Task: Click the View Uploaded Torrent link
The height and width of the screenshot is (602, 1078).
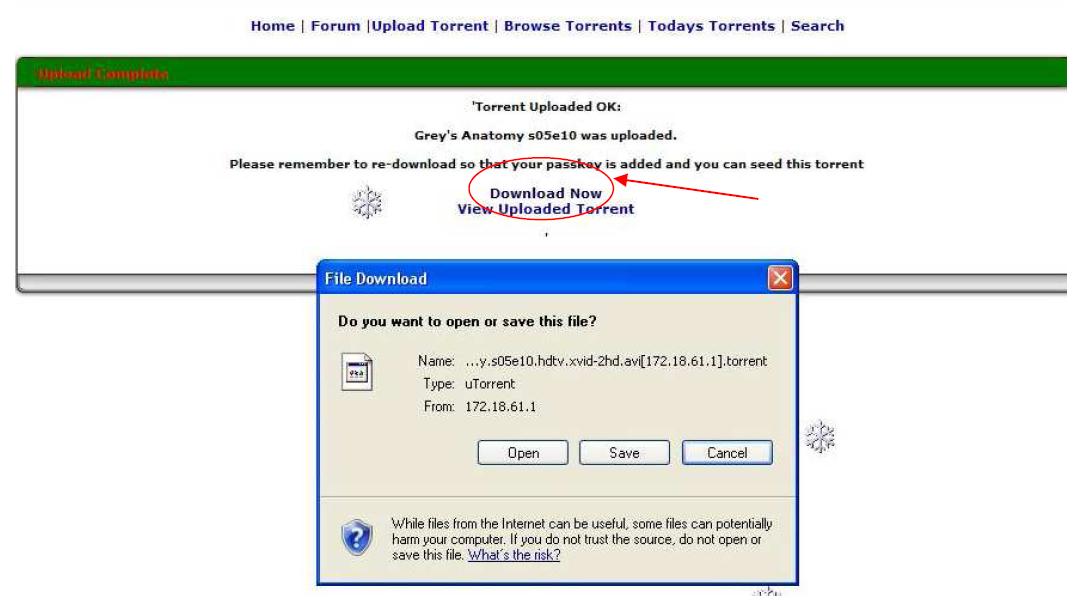Action: 546,209
